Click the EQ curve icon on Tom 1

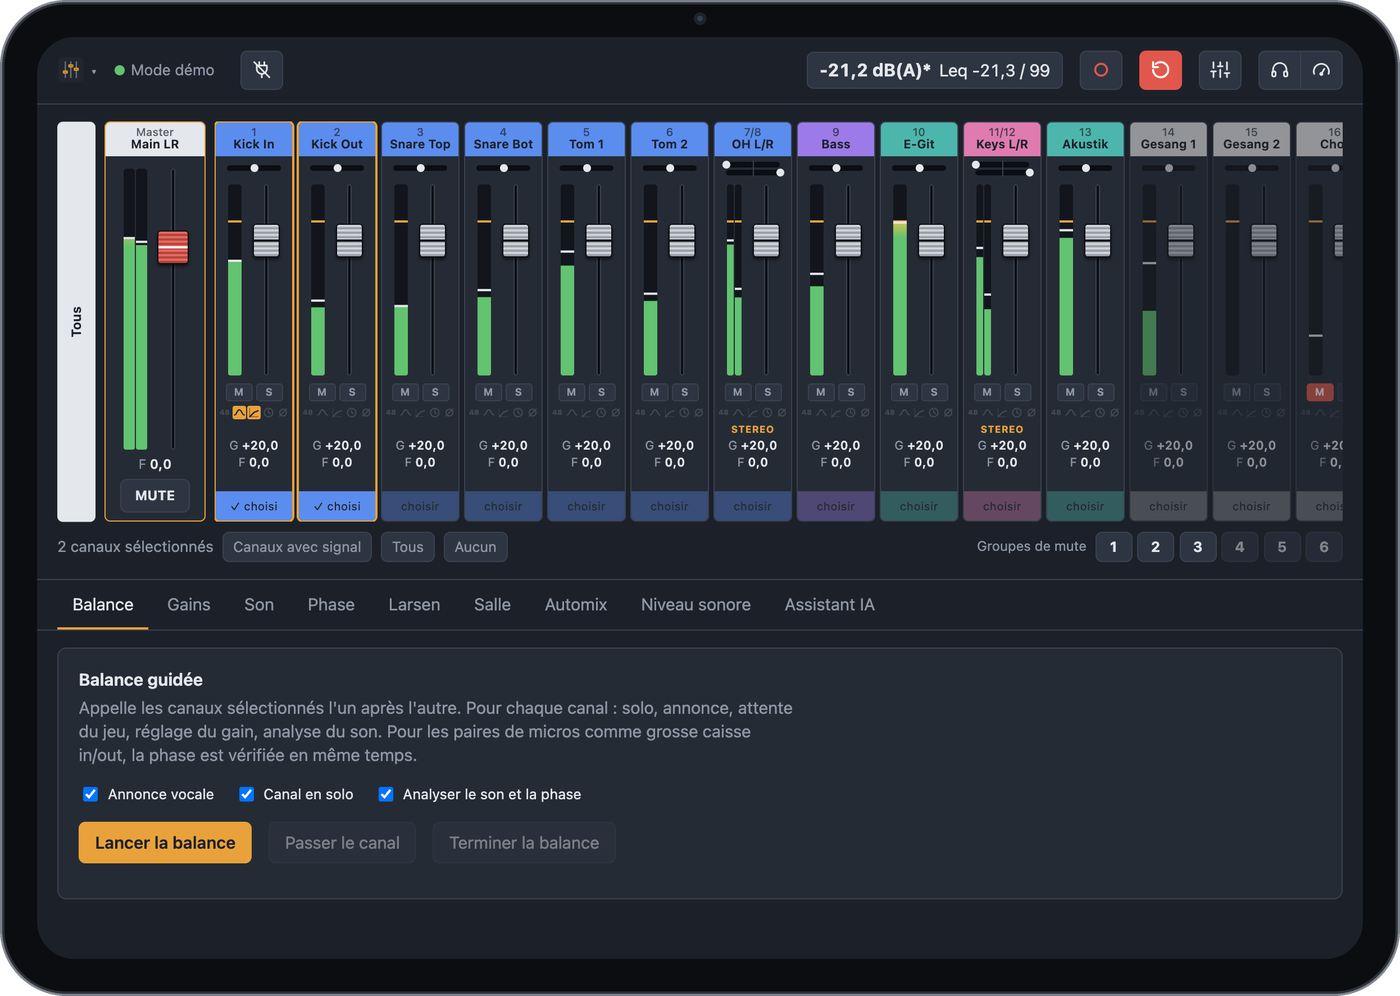coord(571,413)
